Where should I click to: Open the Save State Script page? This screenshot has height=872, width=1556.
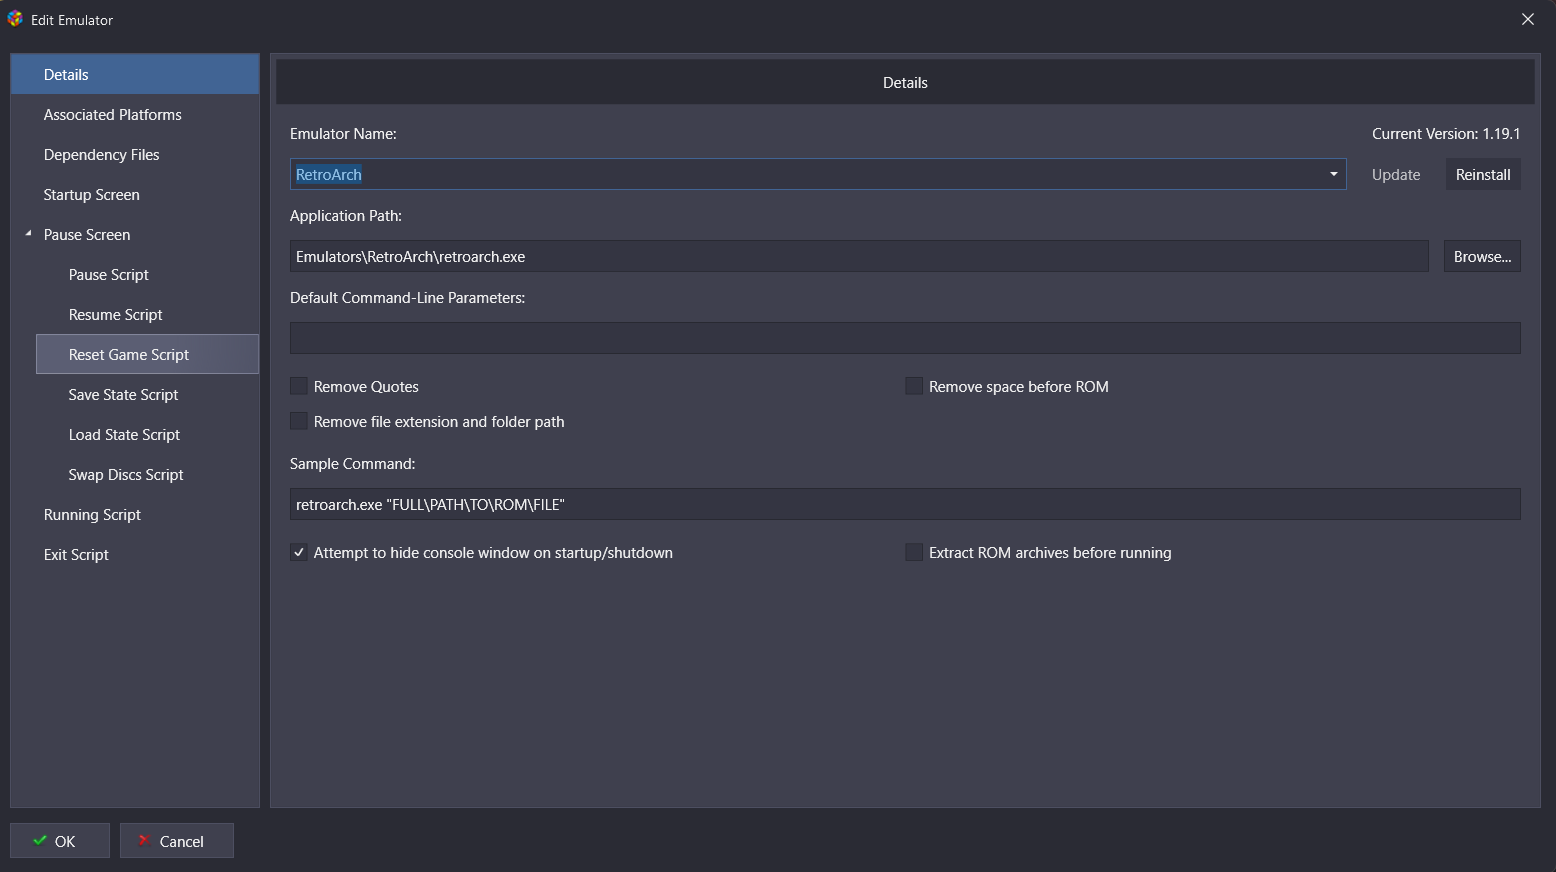click(147, 394)
